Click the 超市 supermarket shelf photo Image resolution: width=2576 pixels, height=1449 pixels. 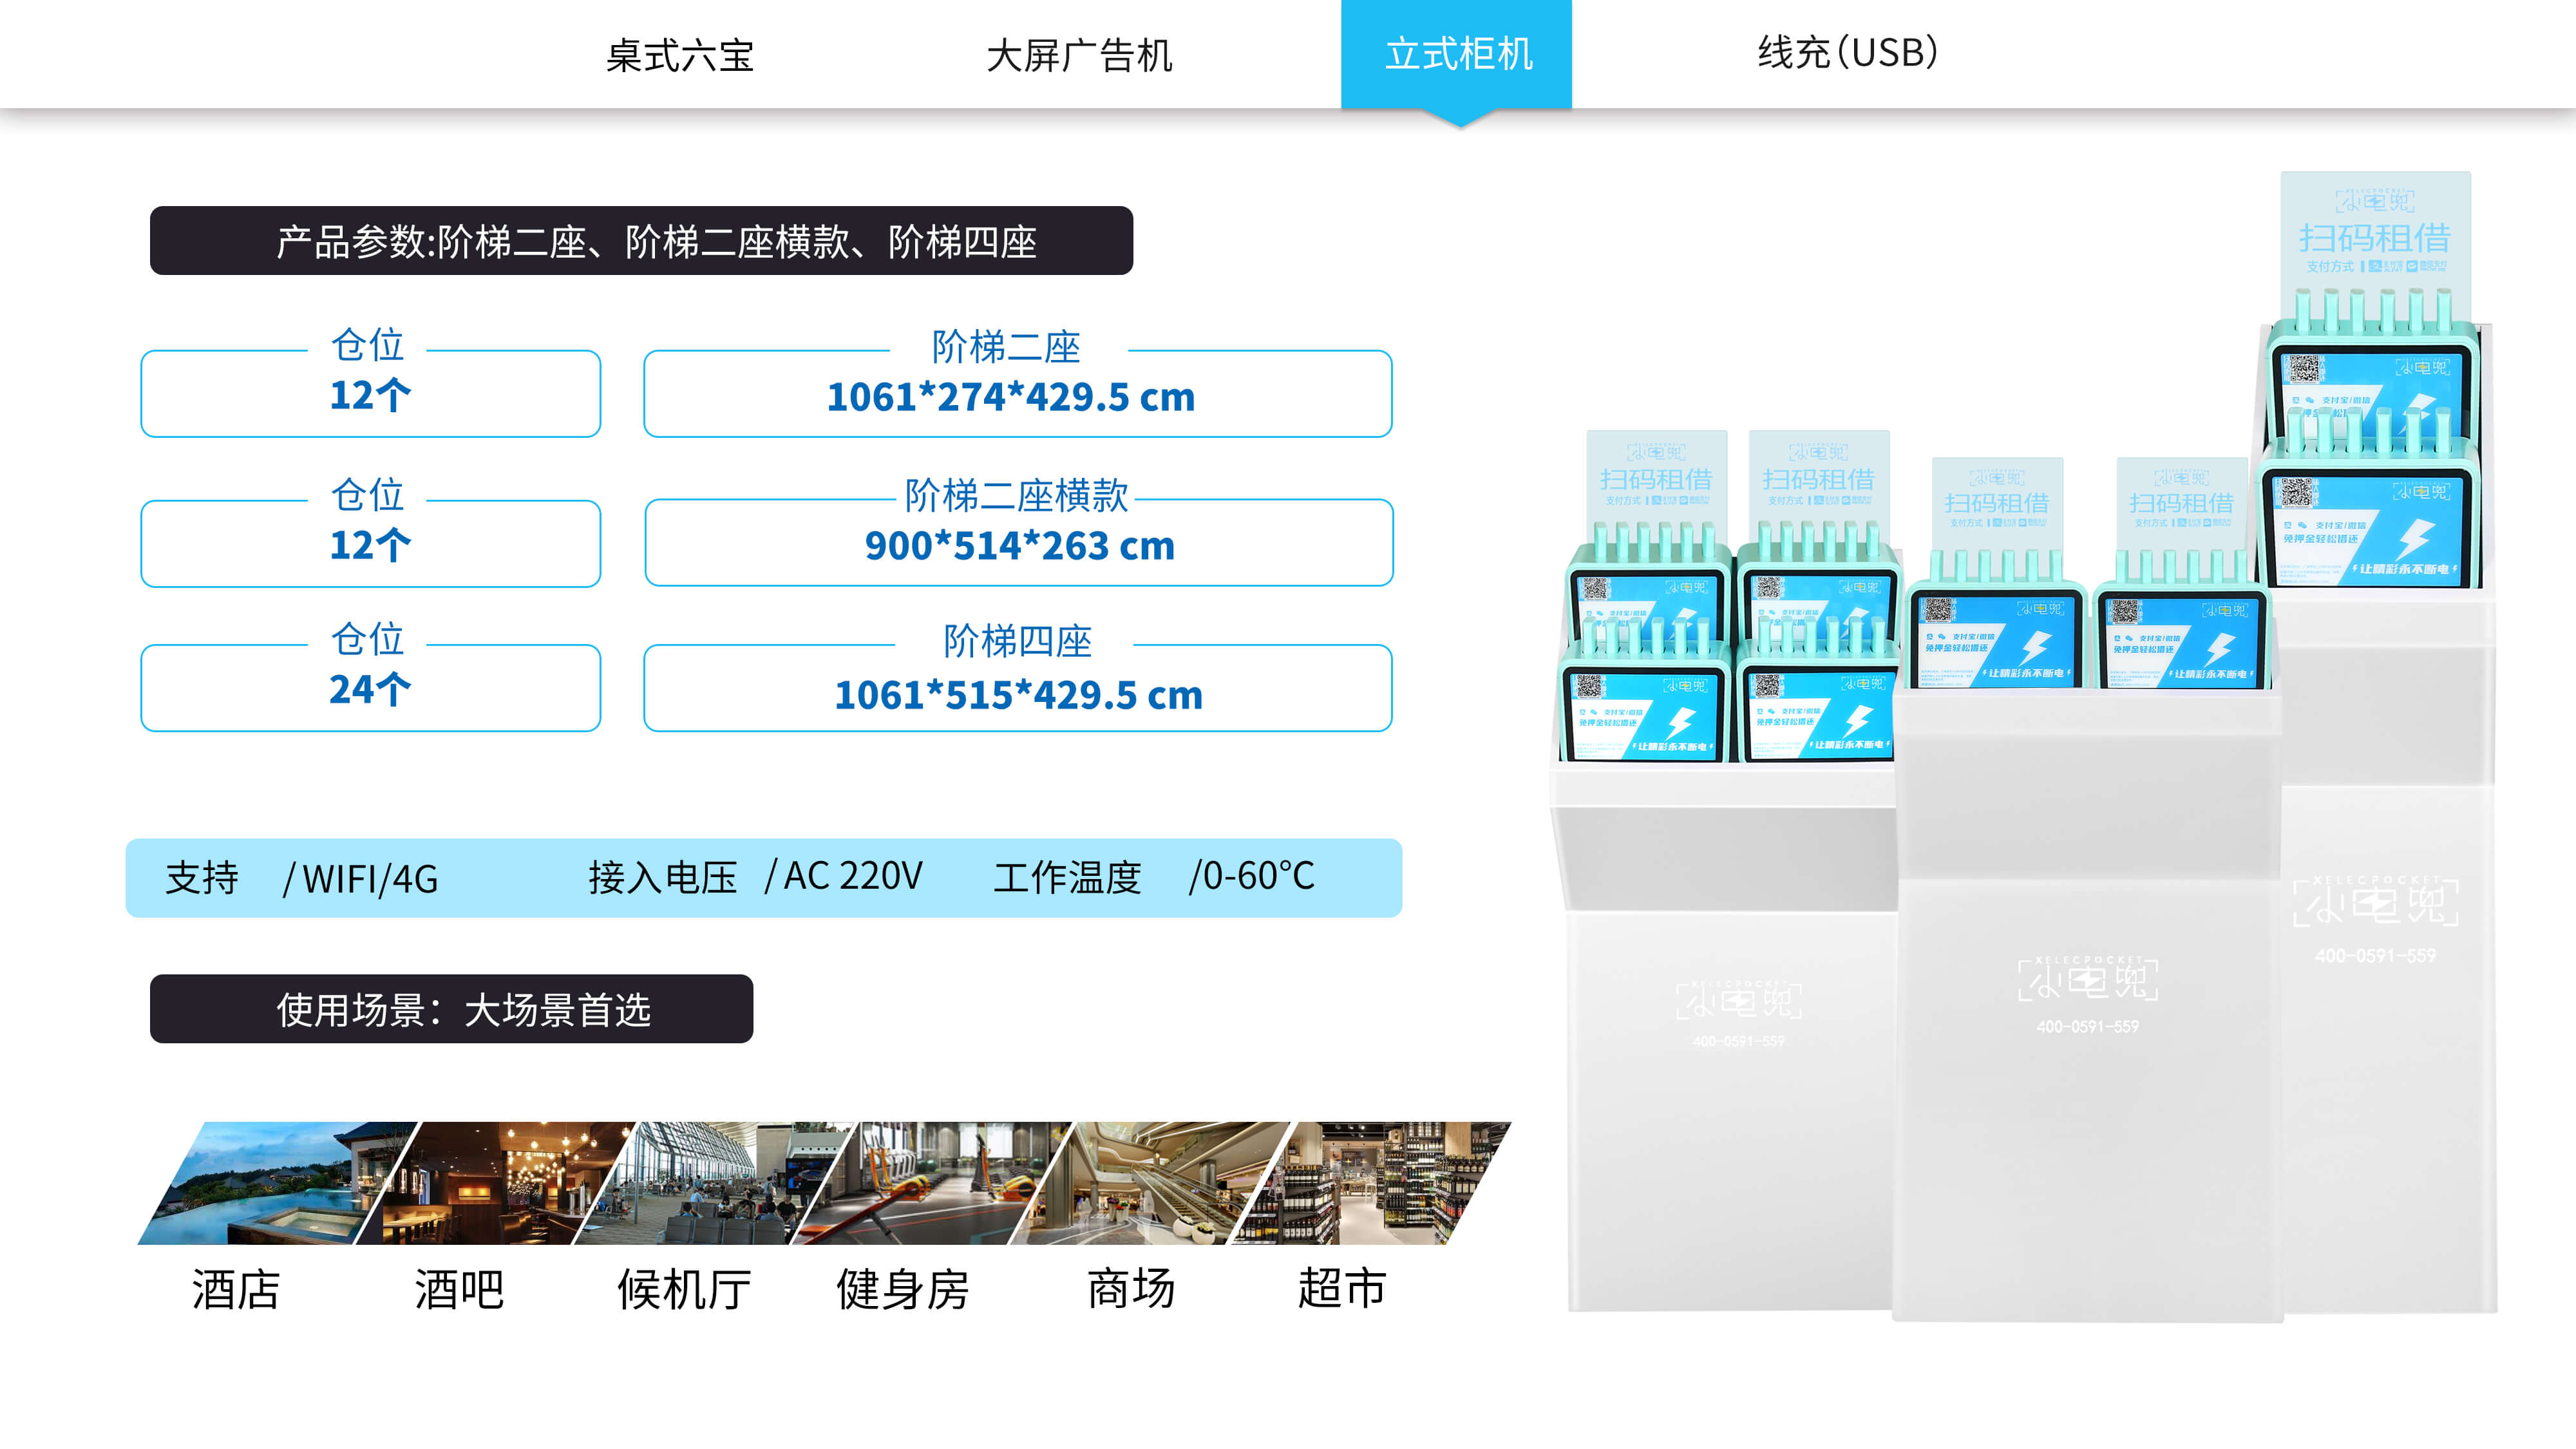point(1370,1183)
